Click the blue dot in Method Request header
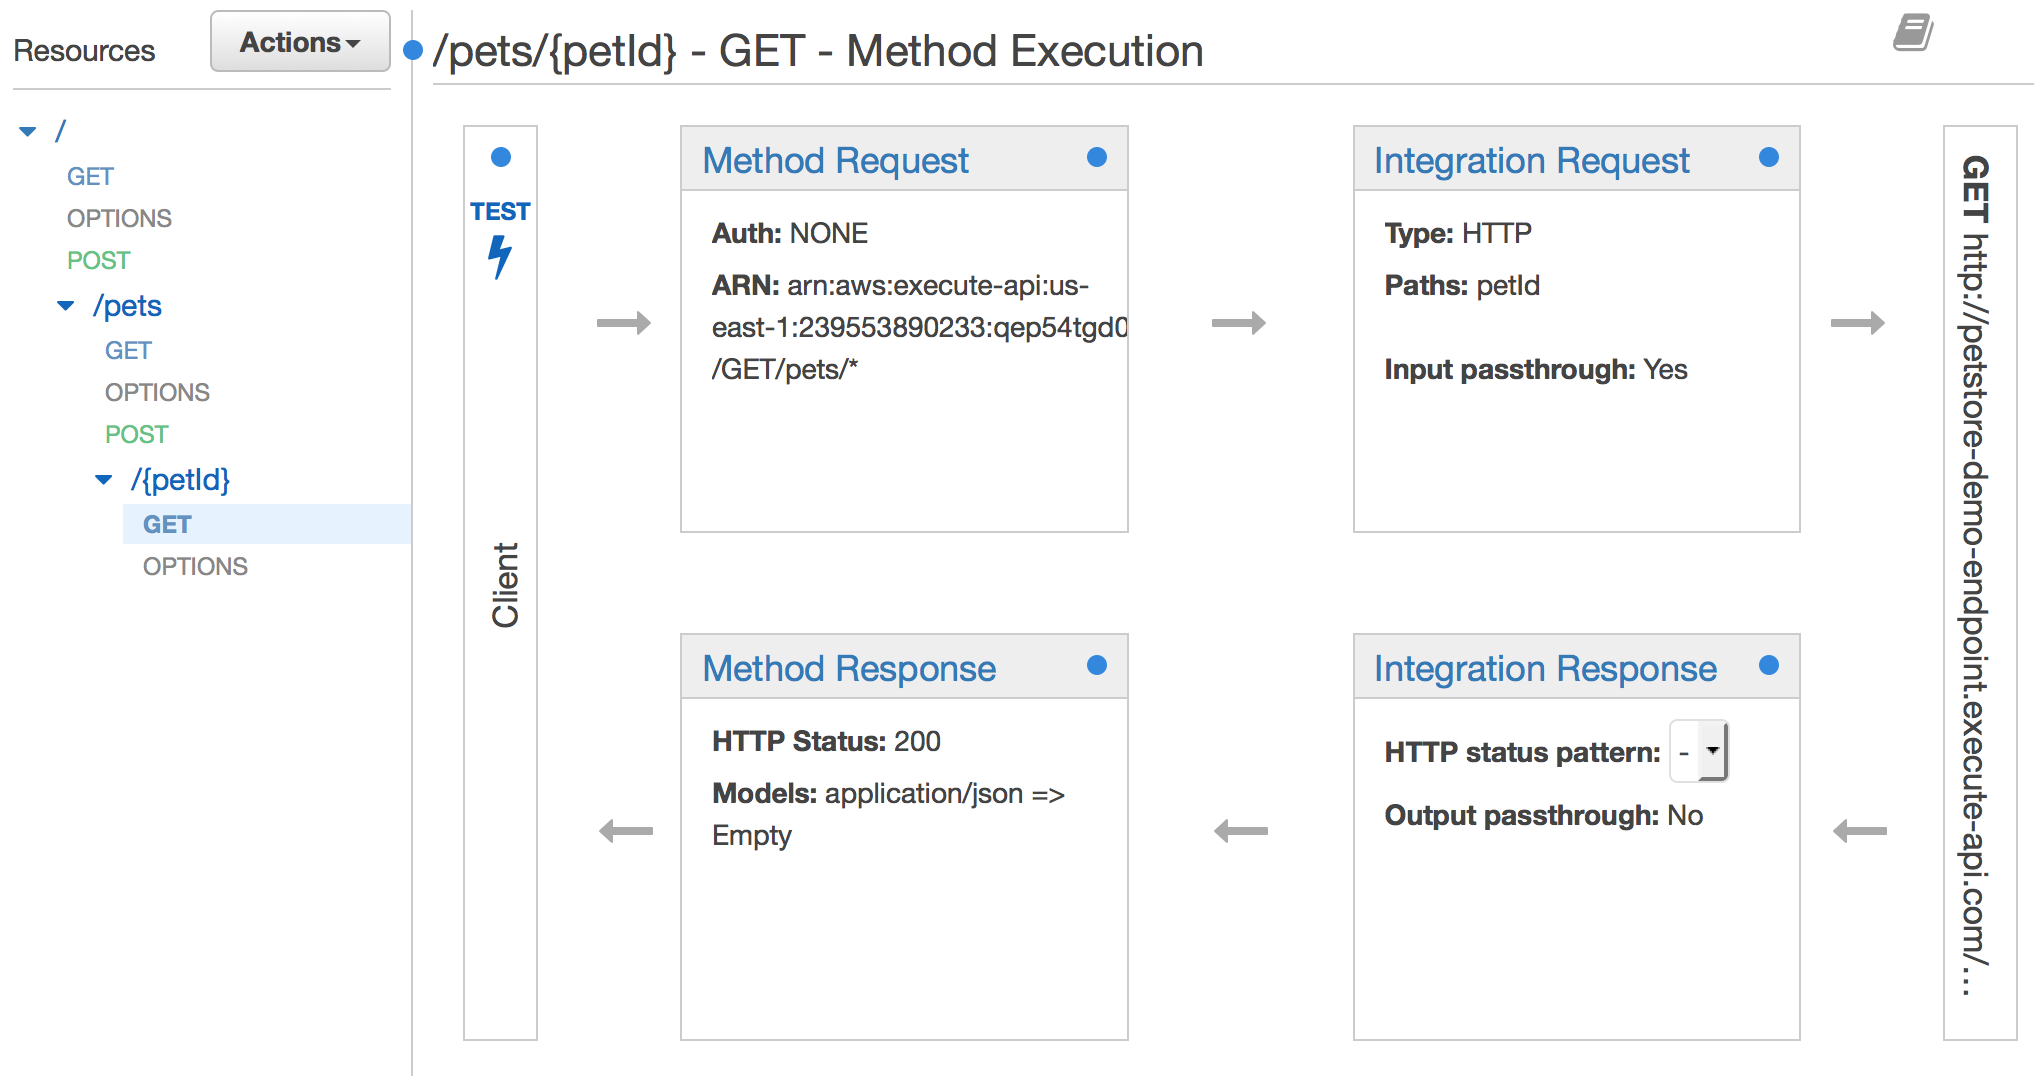Image resolution: width=2034 pixels, height=1076 pixels. [x=1097, y=157]
